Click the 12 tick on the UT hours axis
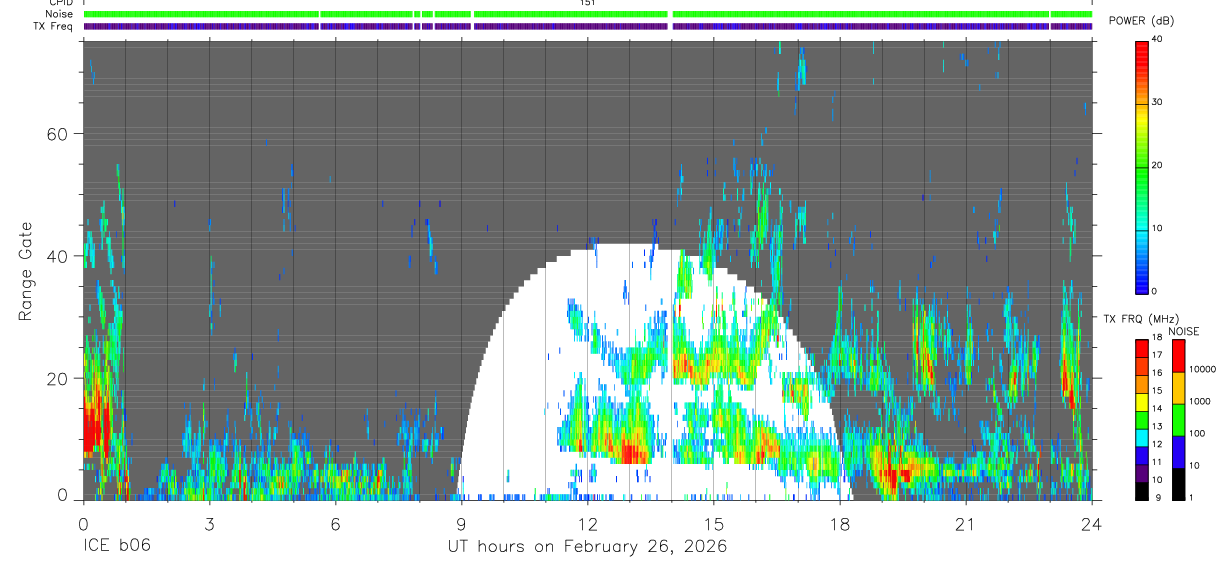 (x=587, y=523)
